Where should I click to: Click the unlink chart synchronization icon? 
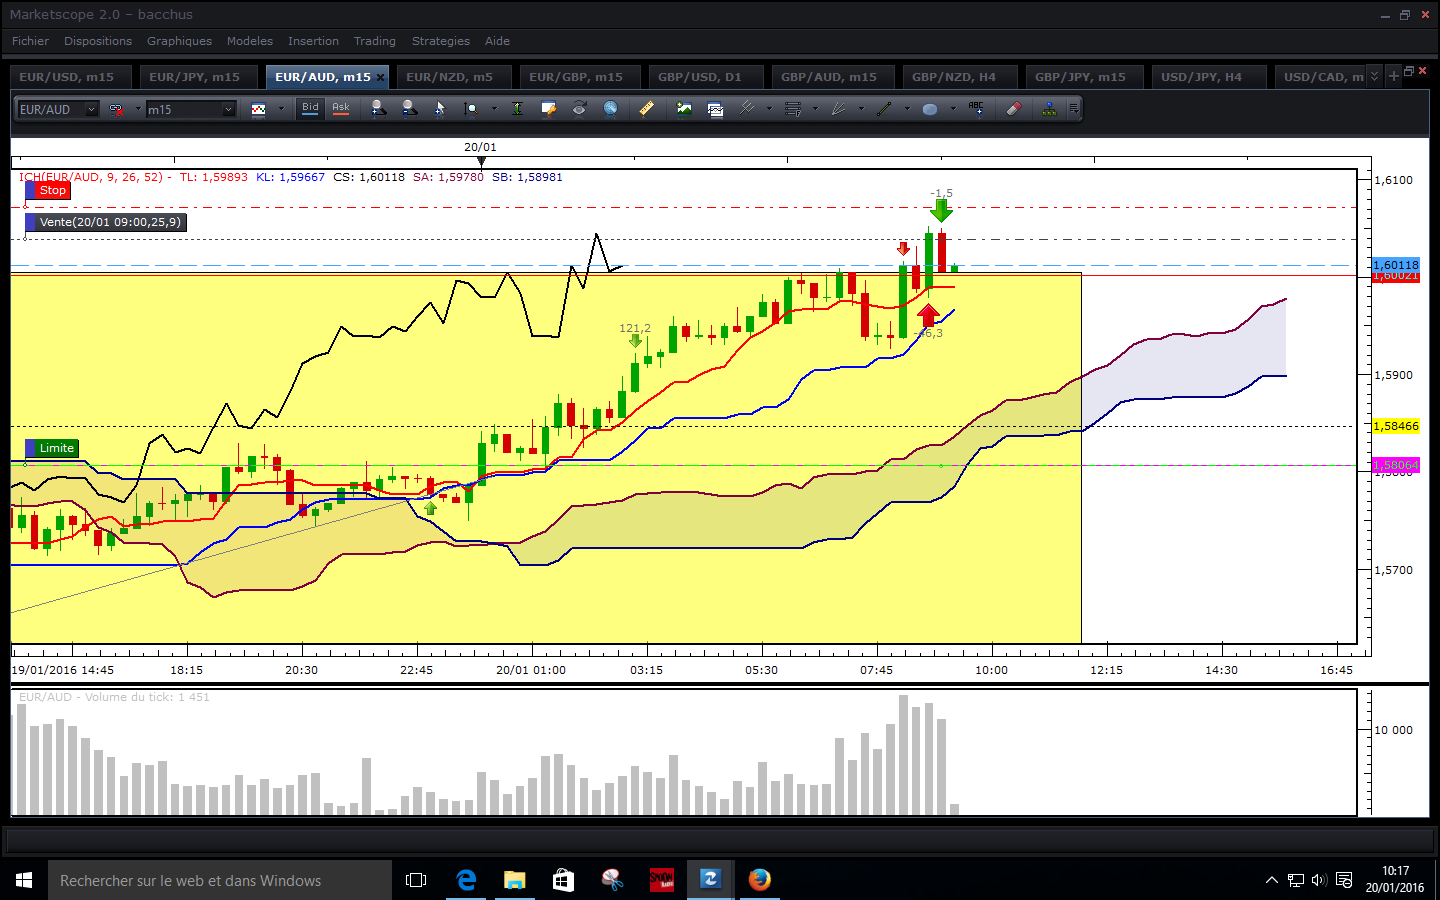tap(117, 109)
